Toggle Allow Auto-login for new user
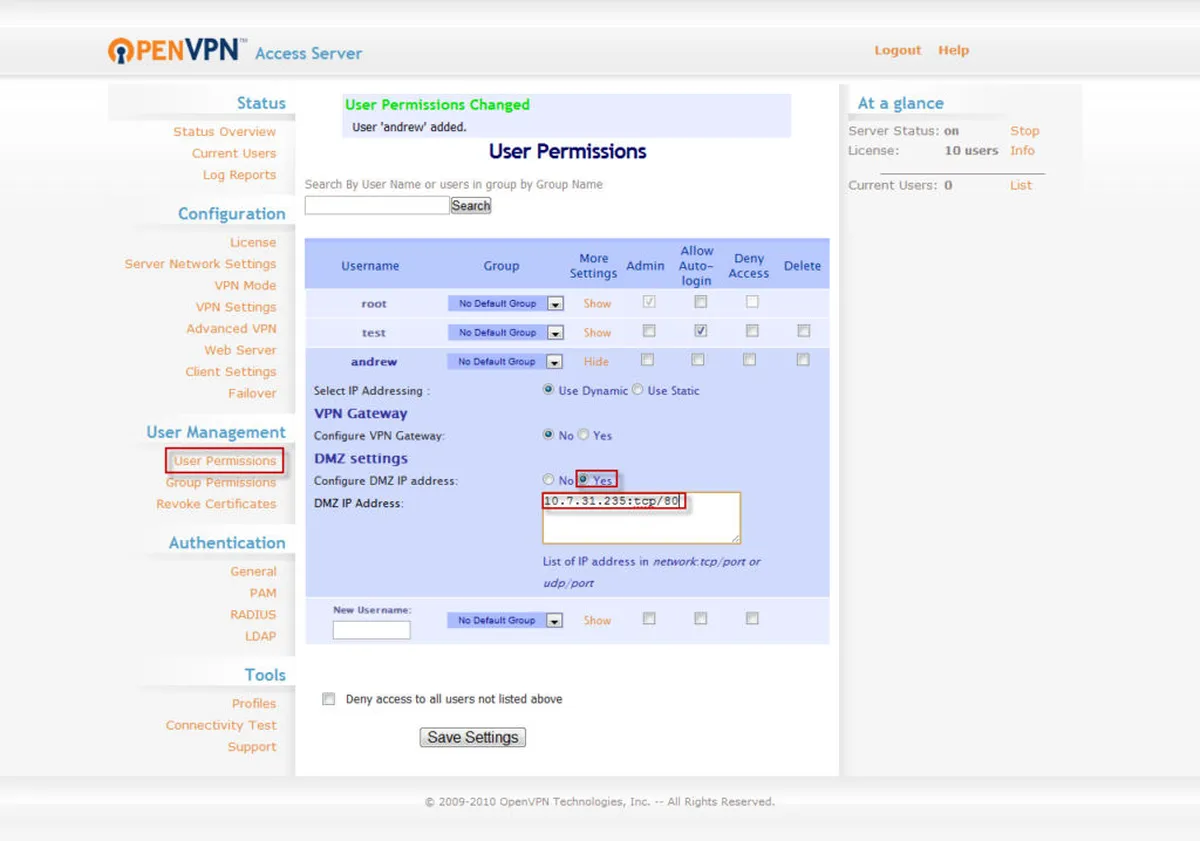This screenshot has height=841, width=1200. (700, 619)
